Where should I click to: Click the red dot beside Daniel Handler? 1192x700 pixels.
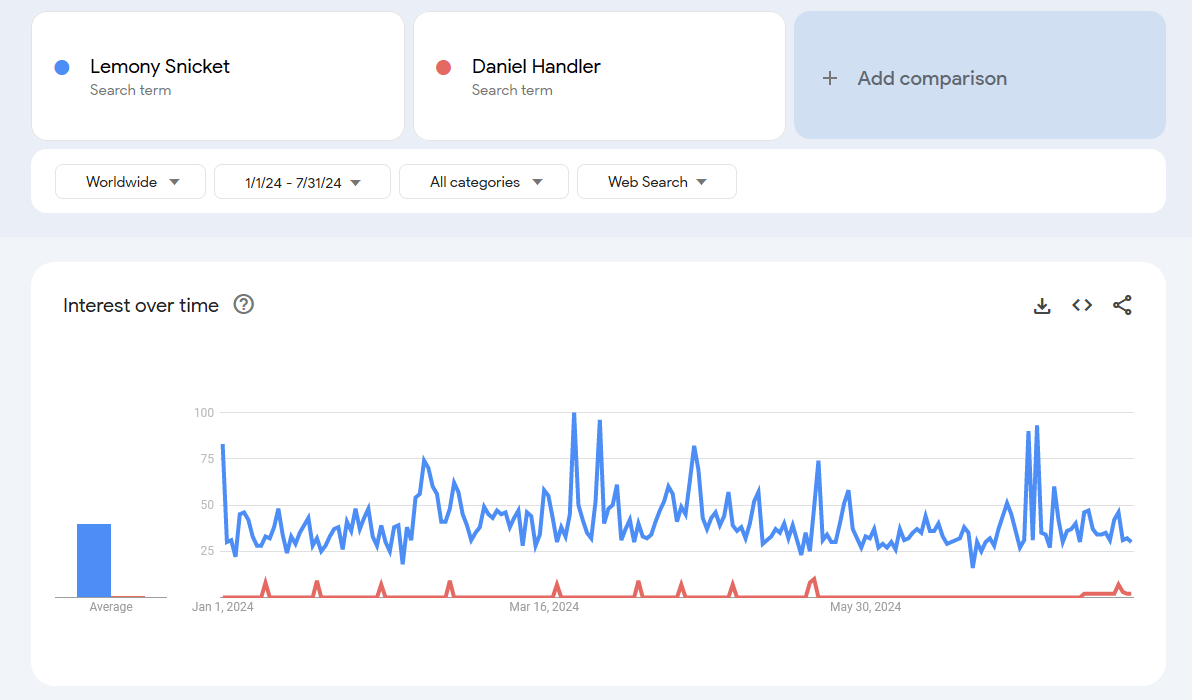coord(444,67)
